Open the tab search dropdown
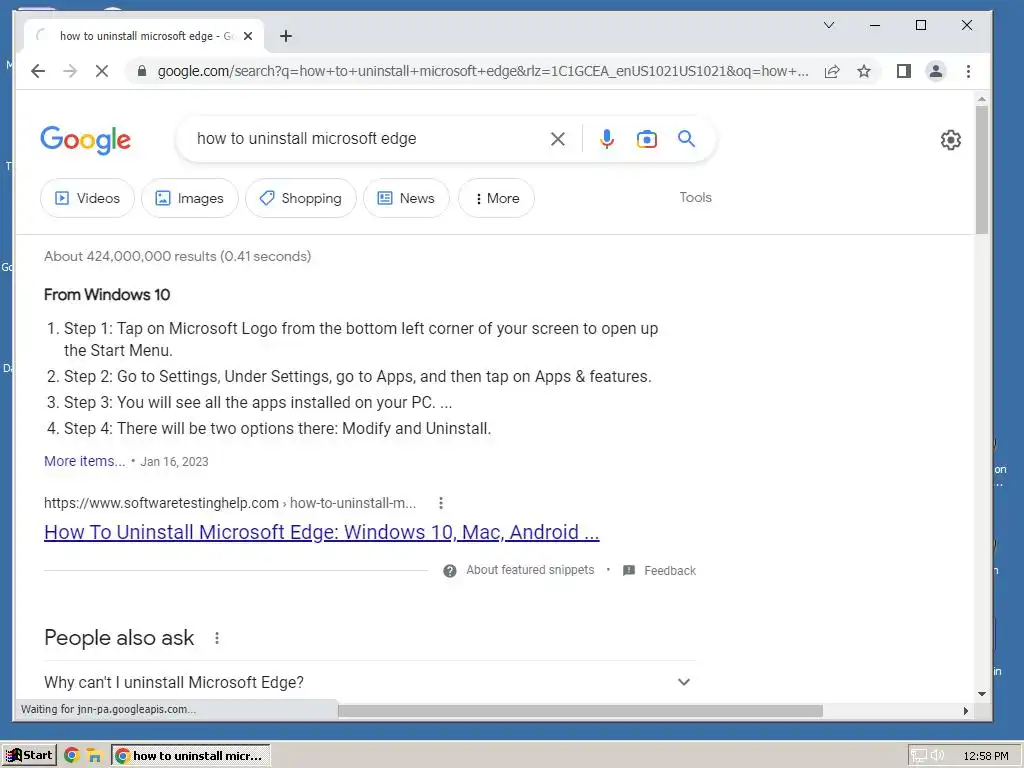This screenshot has height=768, width=1024. [x=829, y=25]
